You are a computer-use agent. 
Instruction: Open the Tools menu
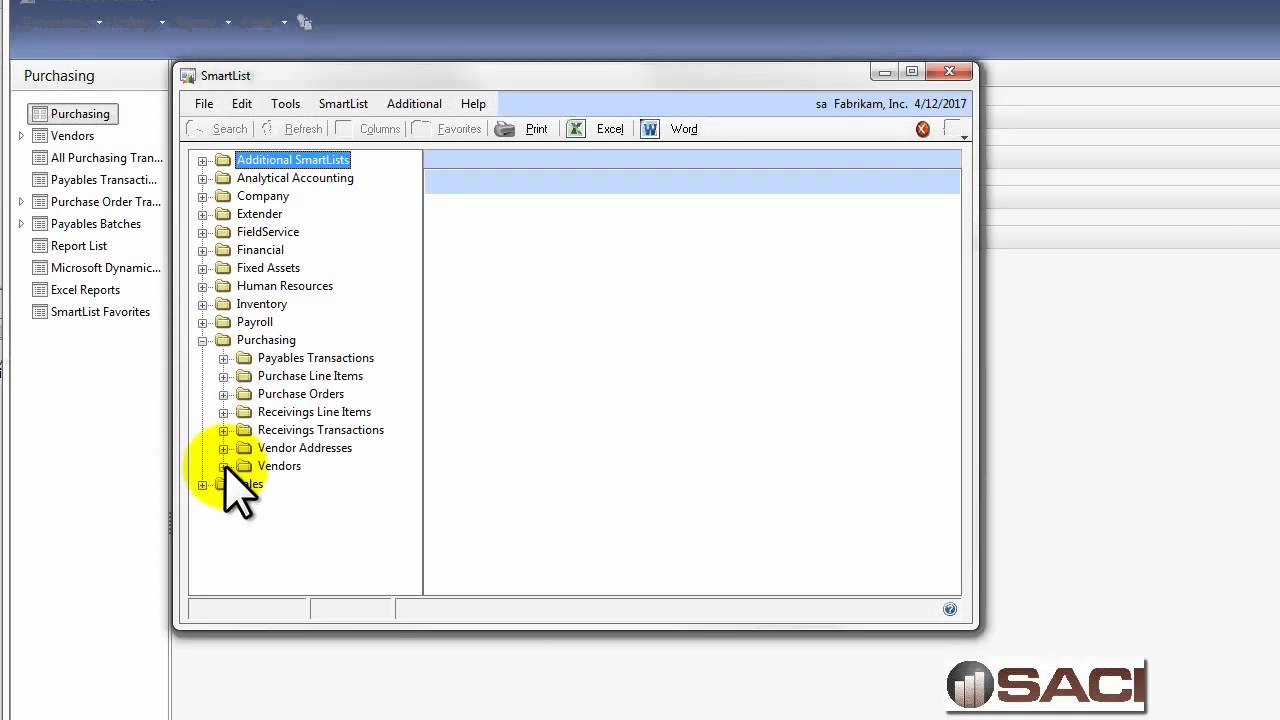tap(285, 104)
